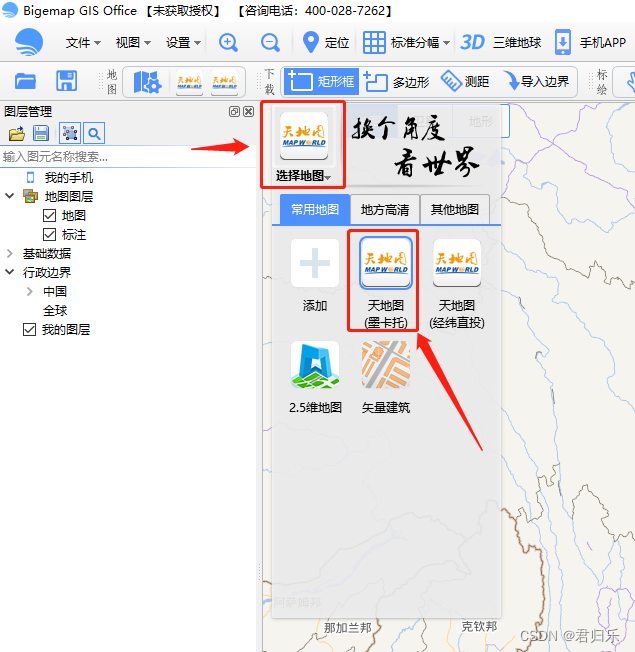Close the 图层管理 panel

[248, 111]
